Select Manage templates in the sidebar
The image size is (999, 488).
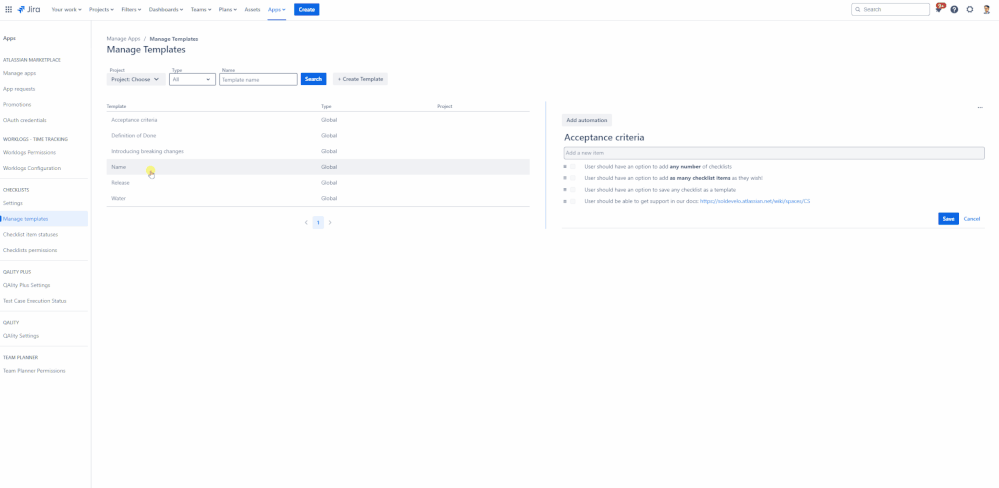[44, 219]
